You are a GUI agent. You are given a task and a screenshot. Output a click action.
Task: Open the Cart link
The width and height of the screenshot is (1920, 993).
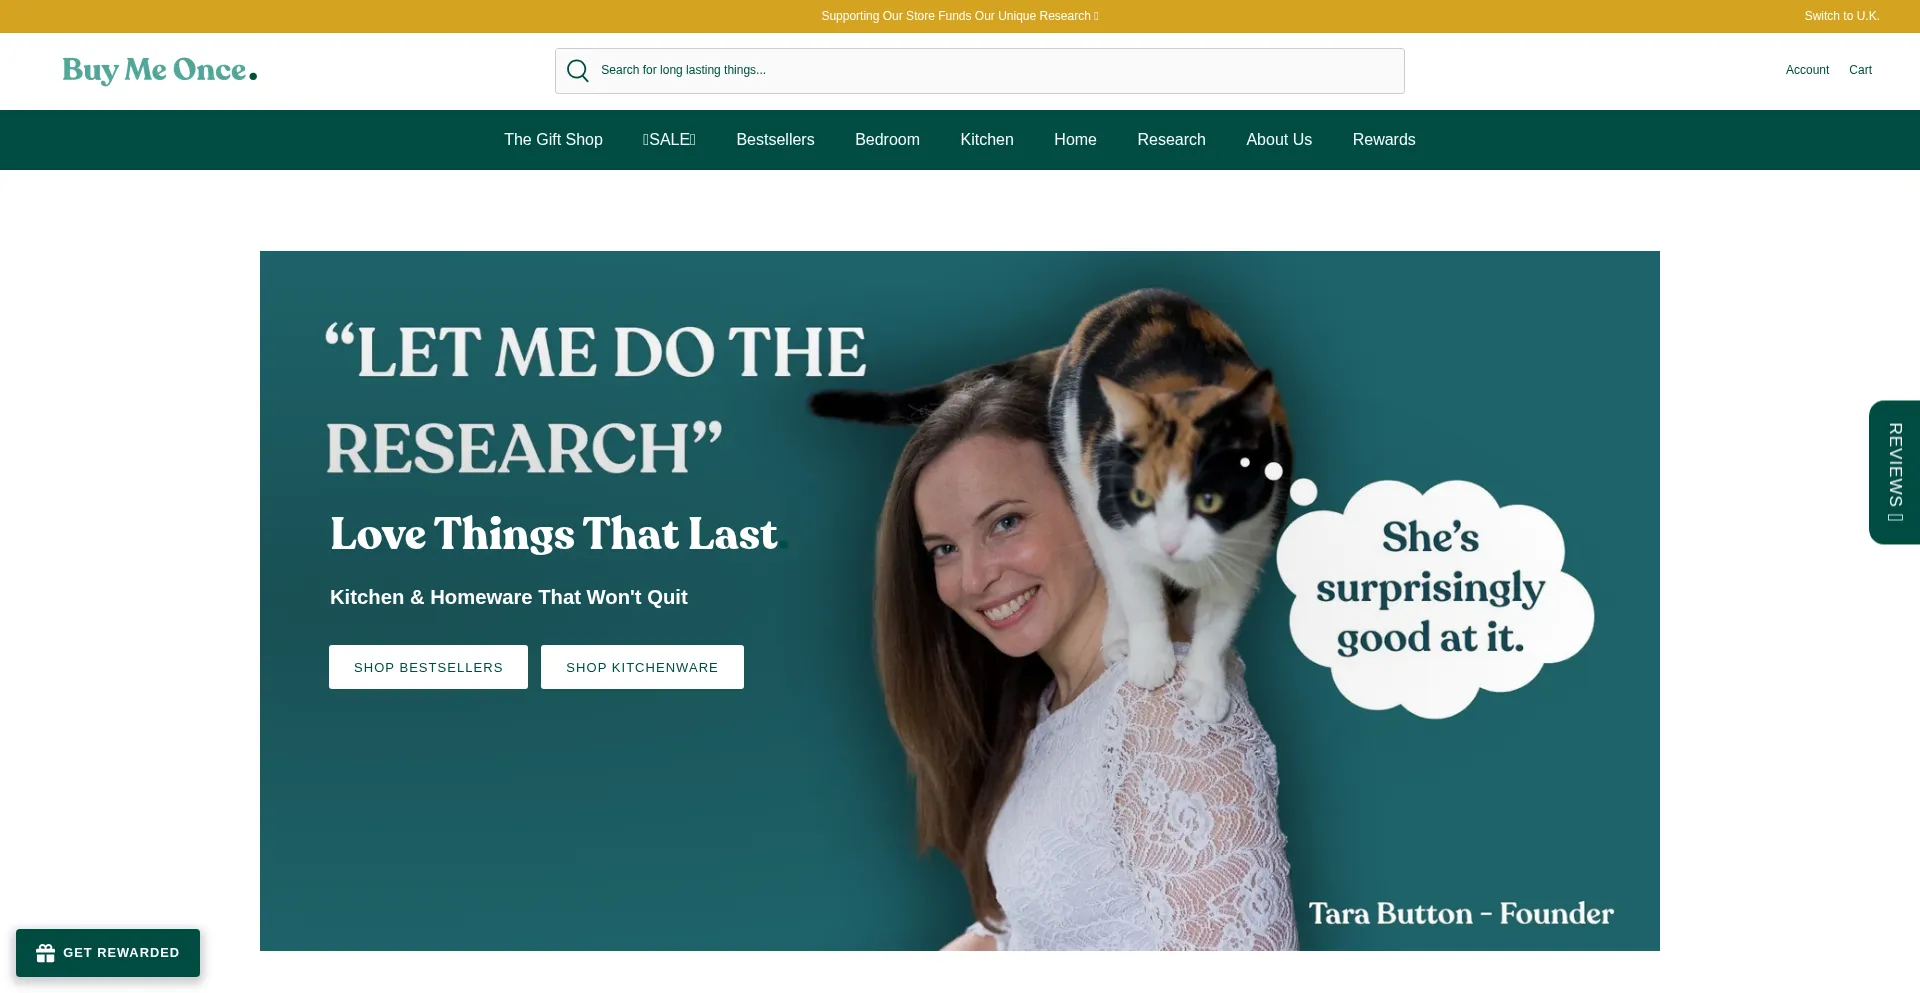point(1860,70)
